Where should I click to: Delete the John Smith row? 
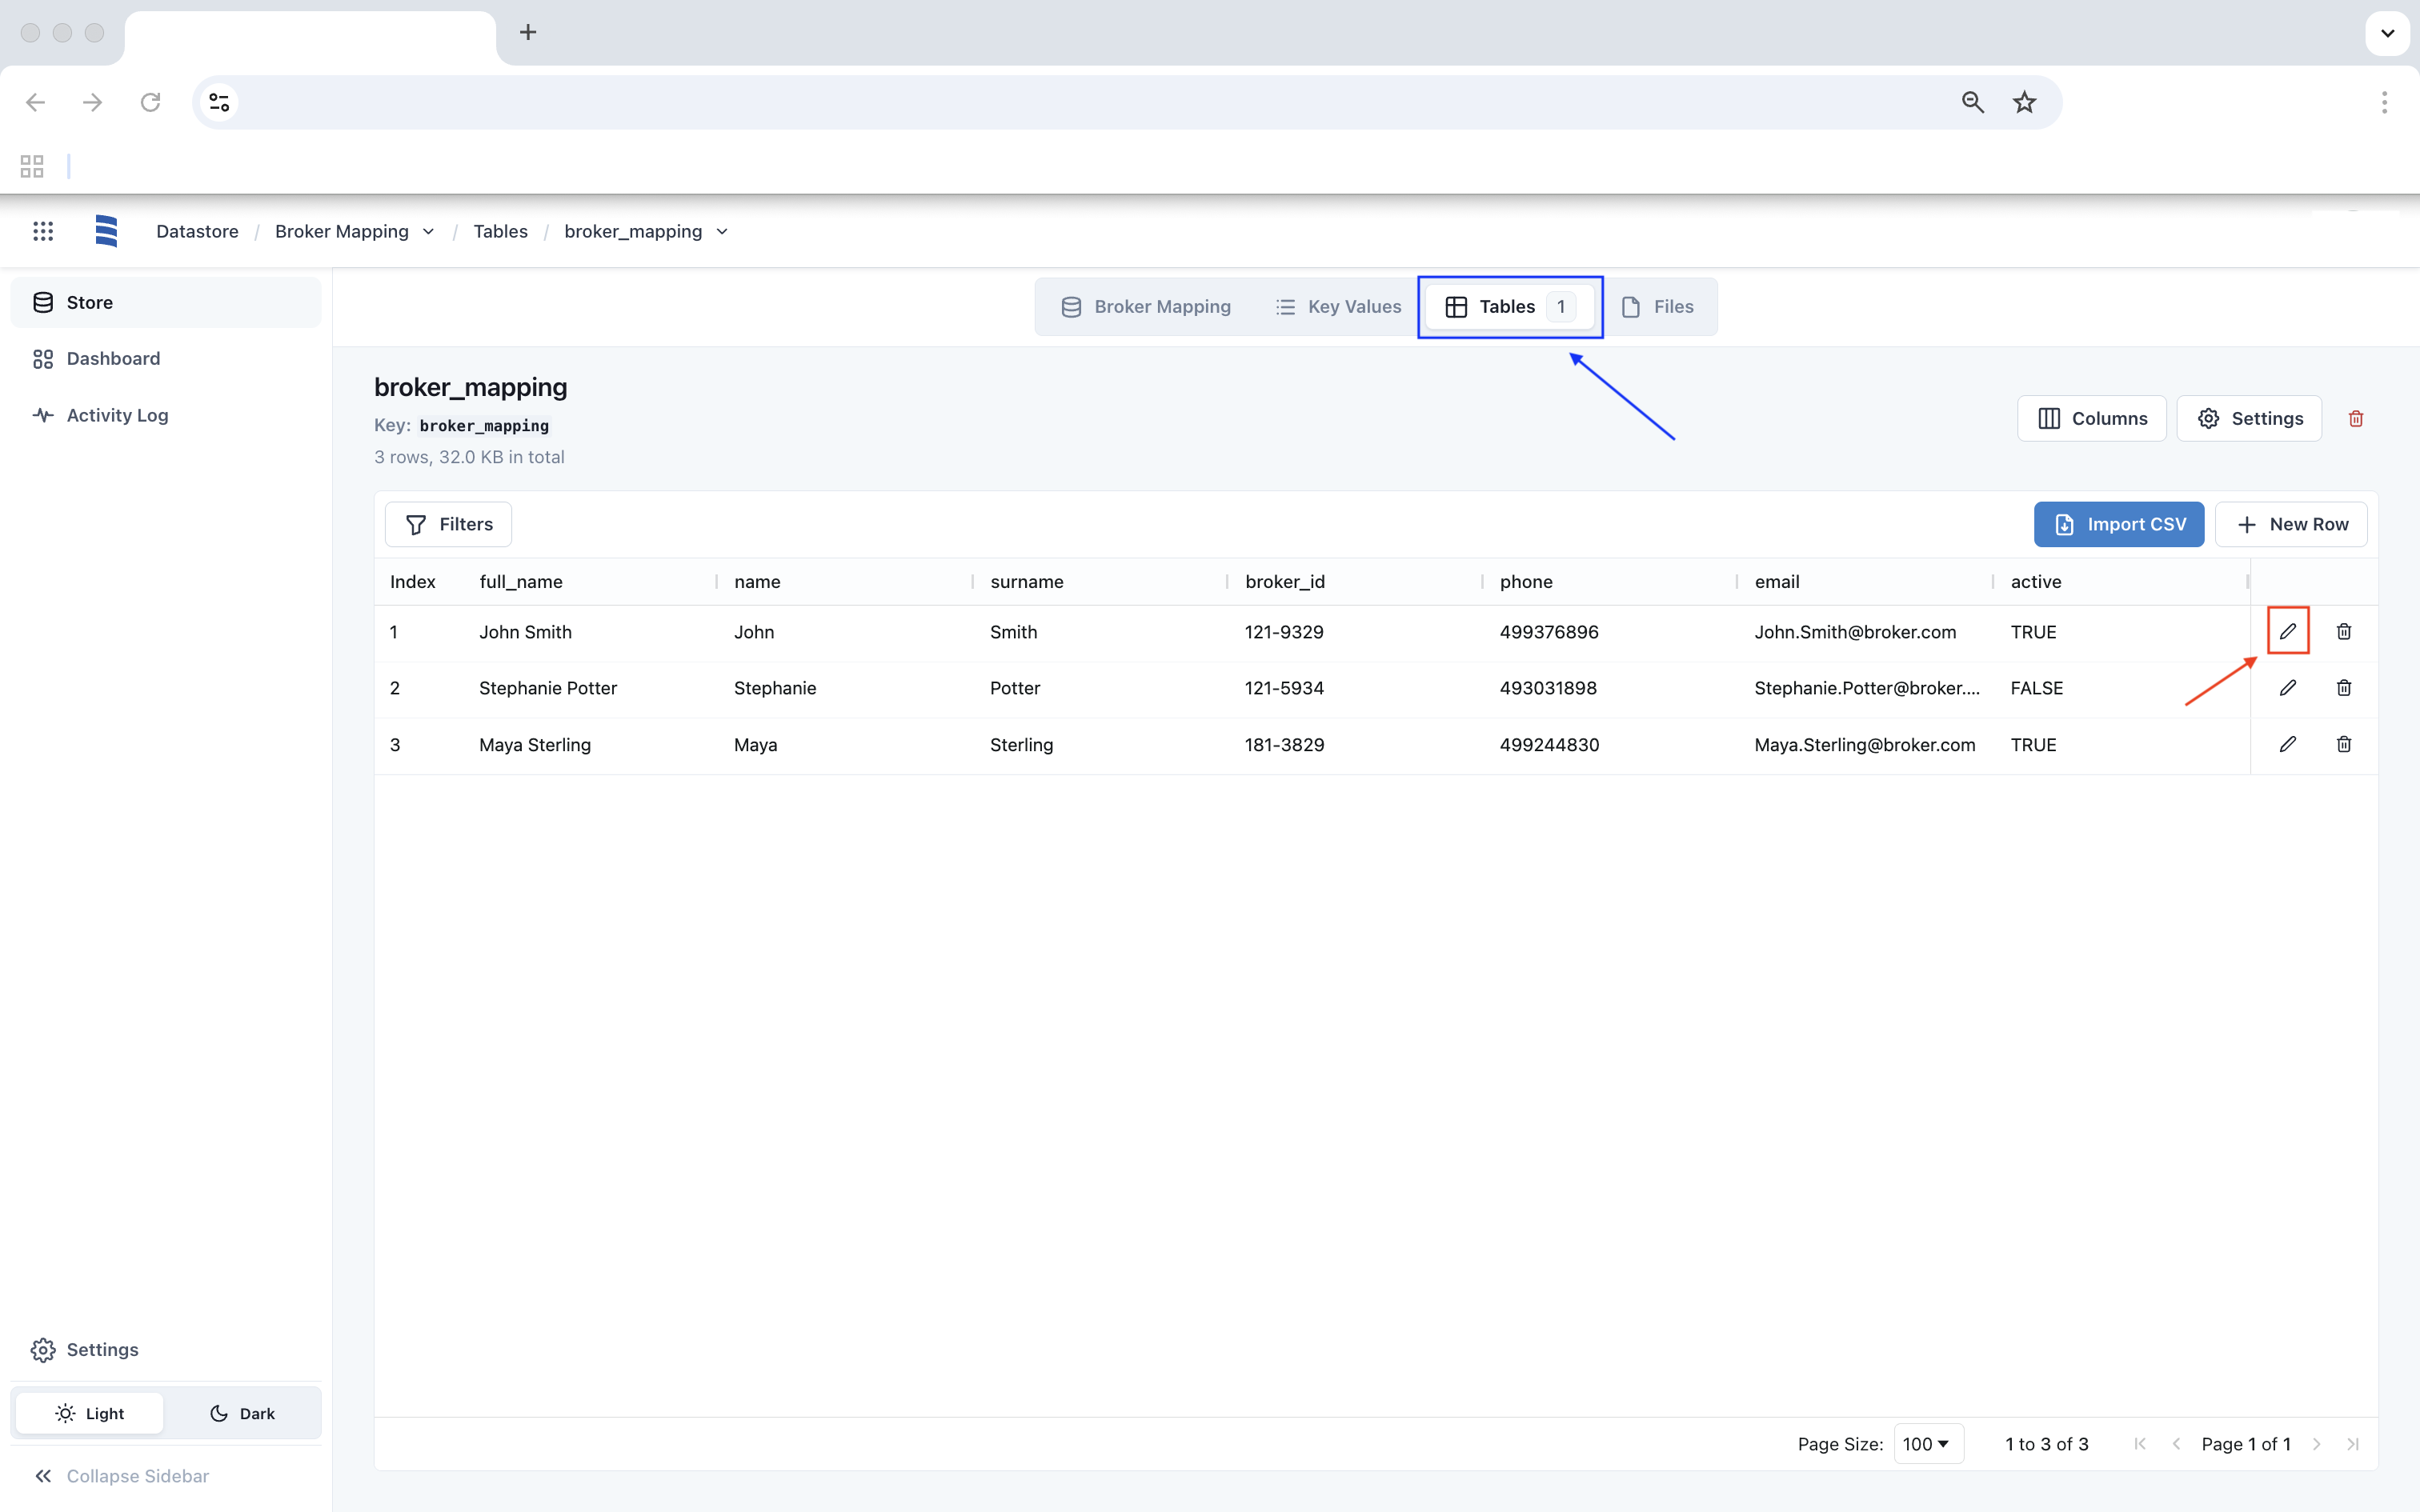2343,631
